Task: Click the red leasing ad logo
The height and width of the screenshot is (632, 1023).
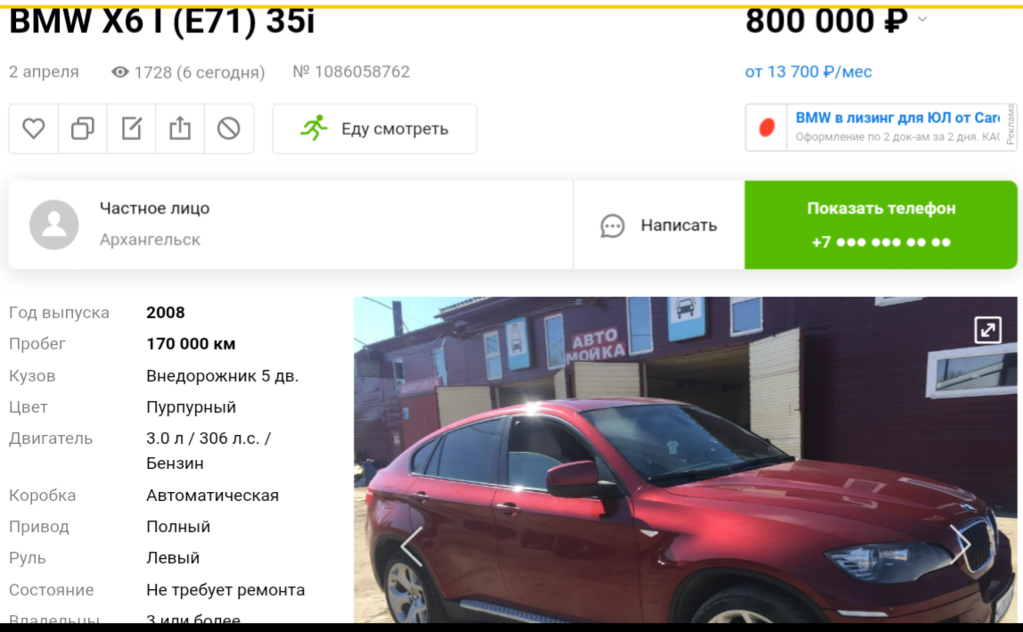Action: (767, 127)
